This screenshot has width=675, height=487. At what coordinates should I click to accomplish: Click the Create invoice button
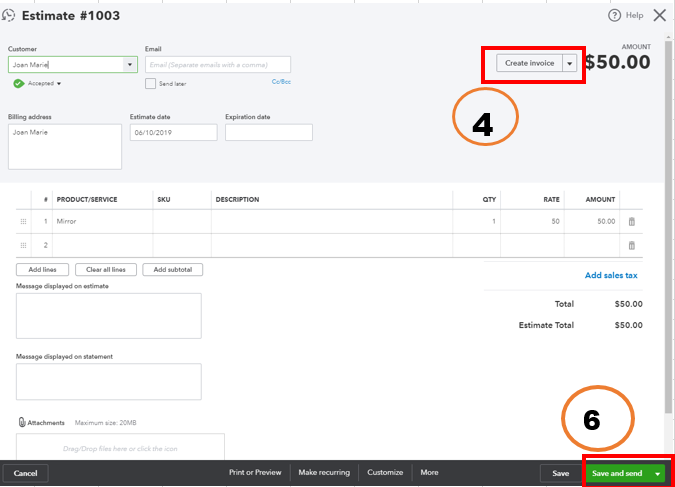pos(529,63)
